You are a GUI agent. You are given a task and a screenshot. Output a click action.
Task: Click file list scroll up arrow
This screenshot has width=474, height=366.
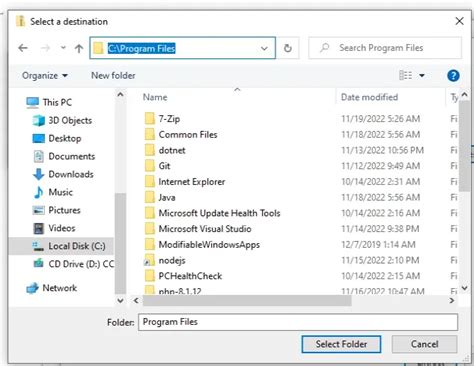[465, 95]
